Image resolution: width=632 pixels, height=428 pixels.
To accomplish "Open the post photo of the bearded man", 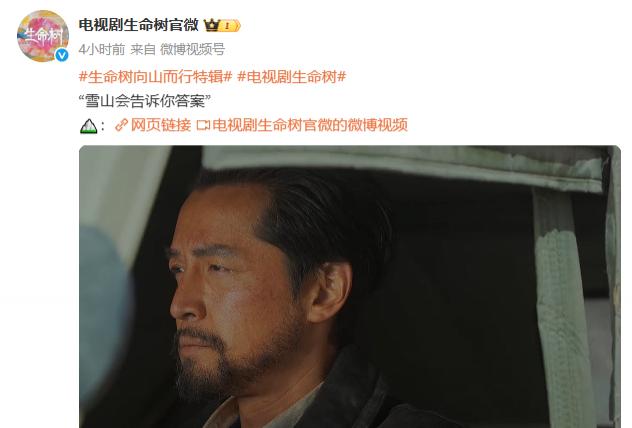I will click(350, 287).
